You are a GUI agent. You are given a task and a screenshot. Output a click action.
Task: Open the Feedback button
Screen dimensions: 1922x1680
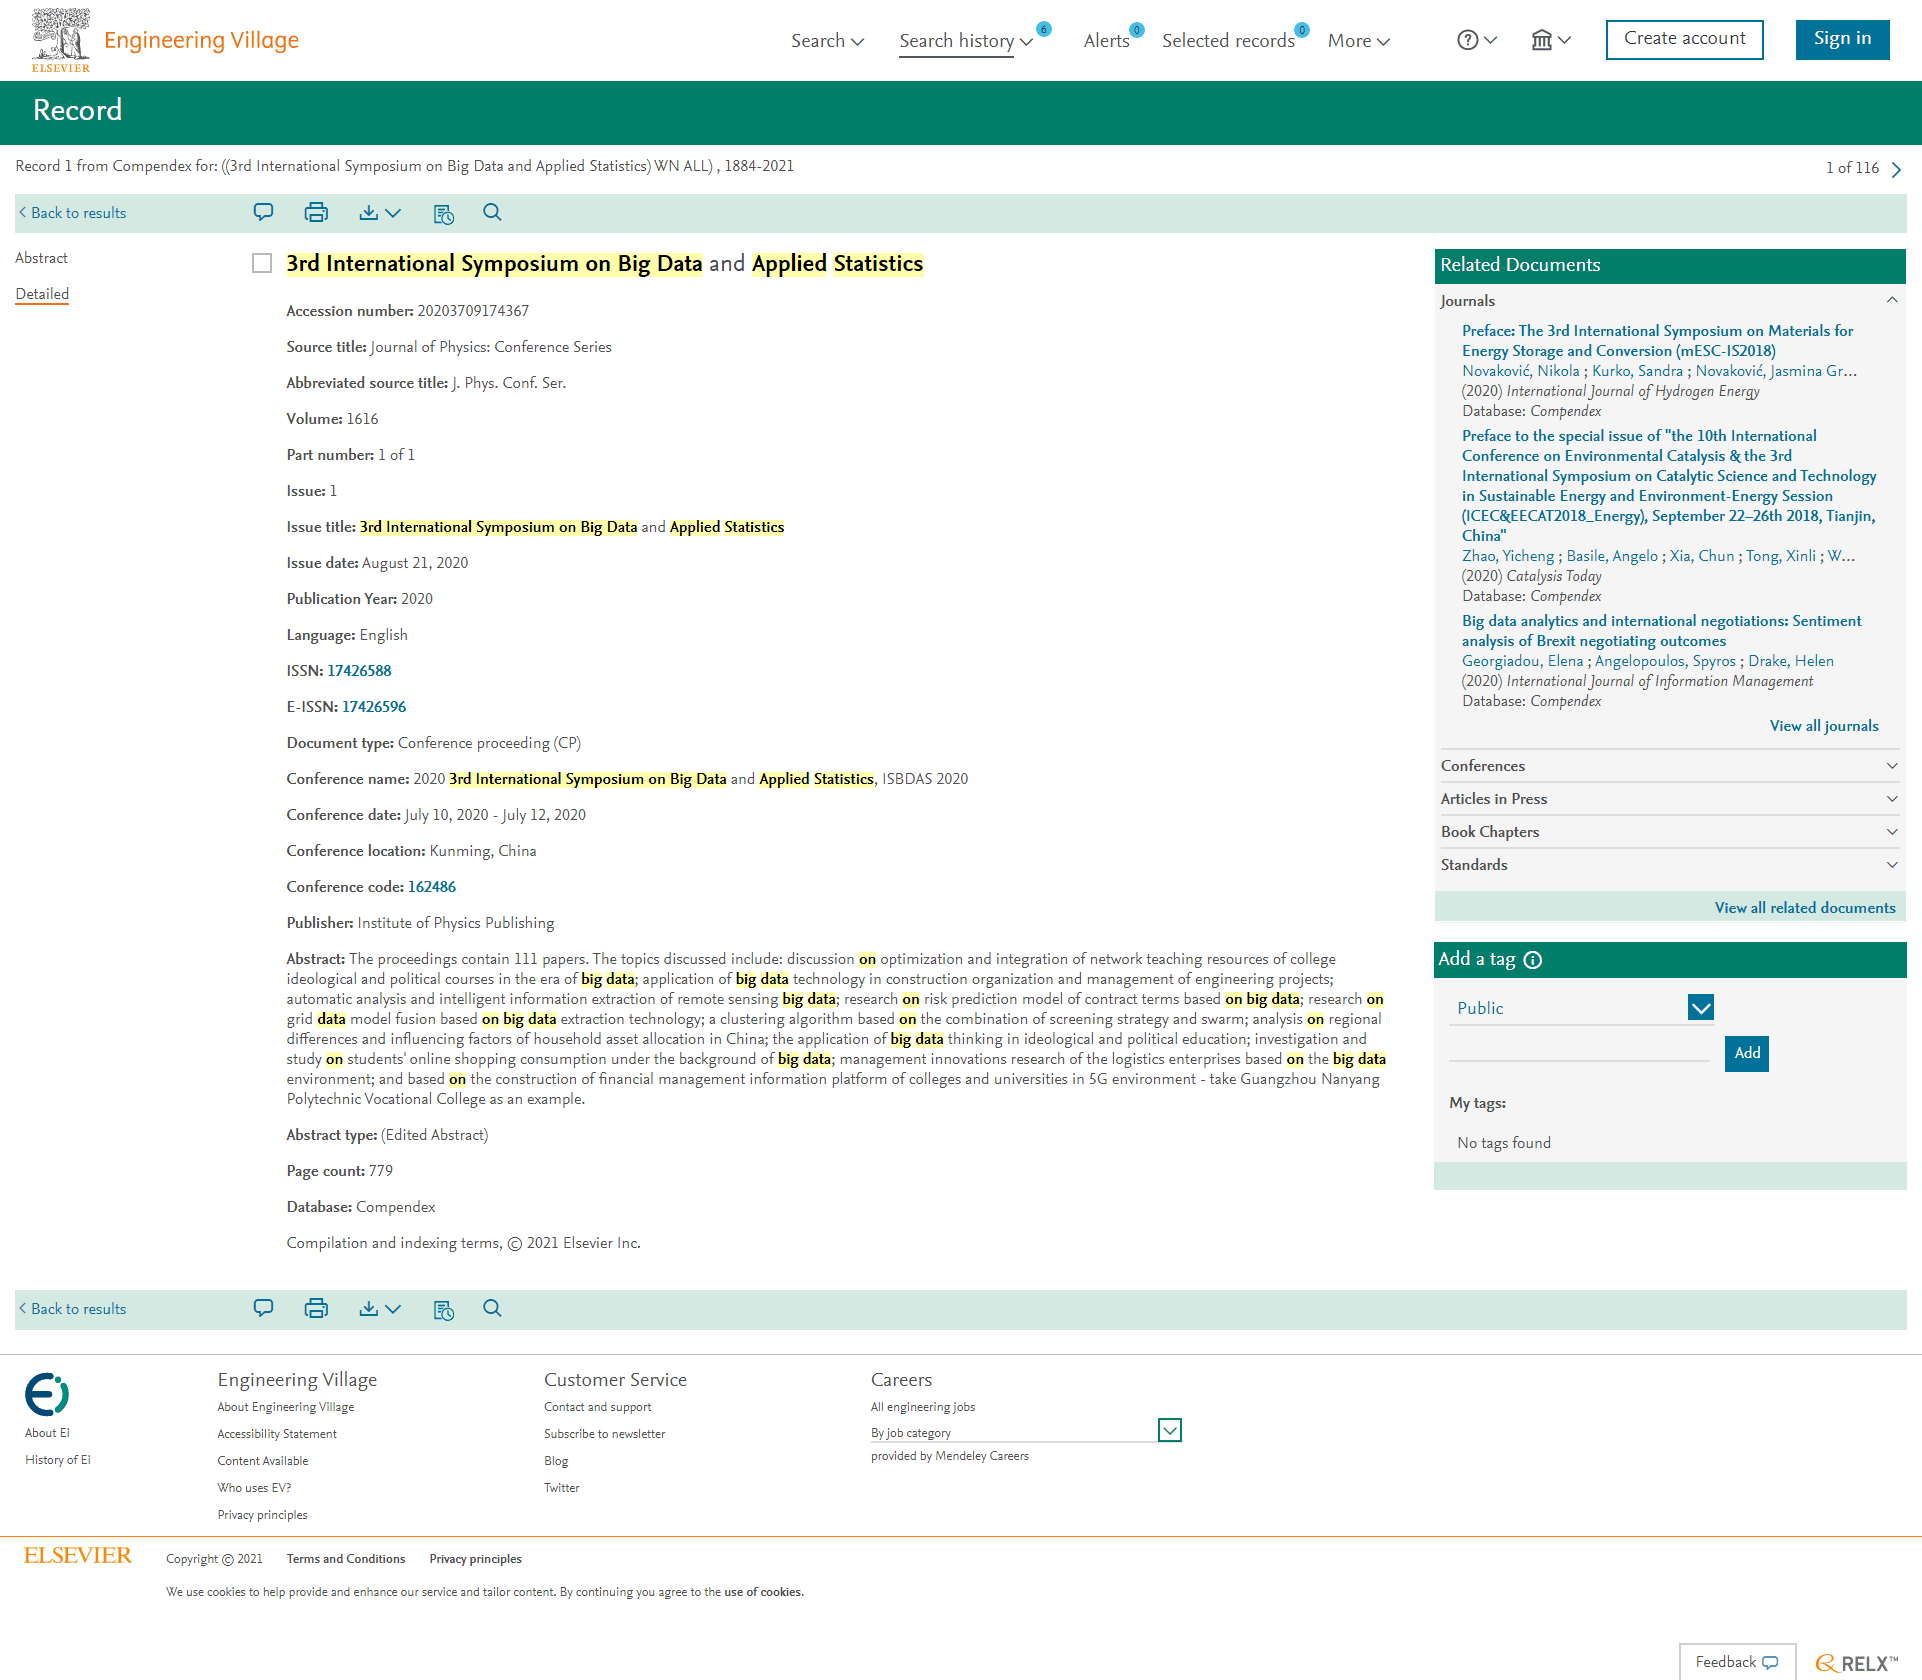(x=1737, y=1662)
